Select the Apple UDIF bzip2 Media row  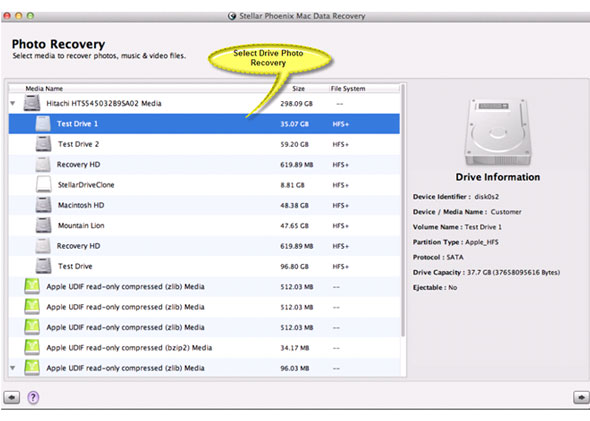point(204,347)
